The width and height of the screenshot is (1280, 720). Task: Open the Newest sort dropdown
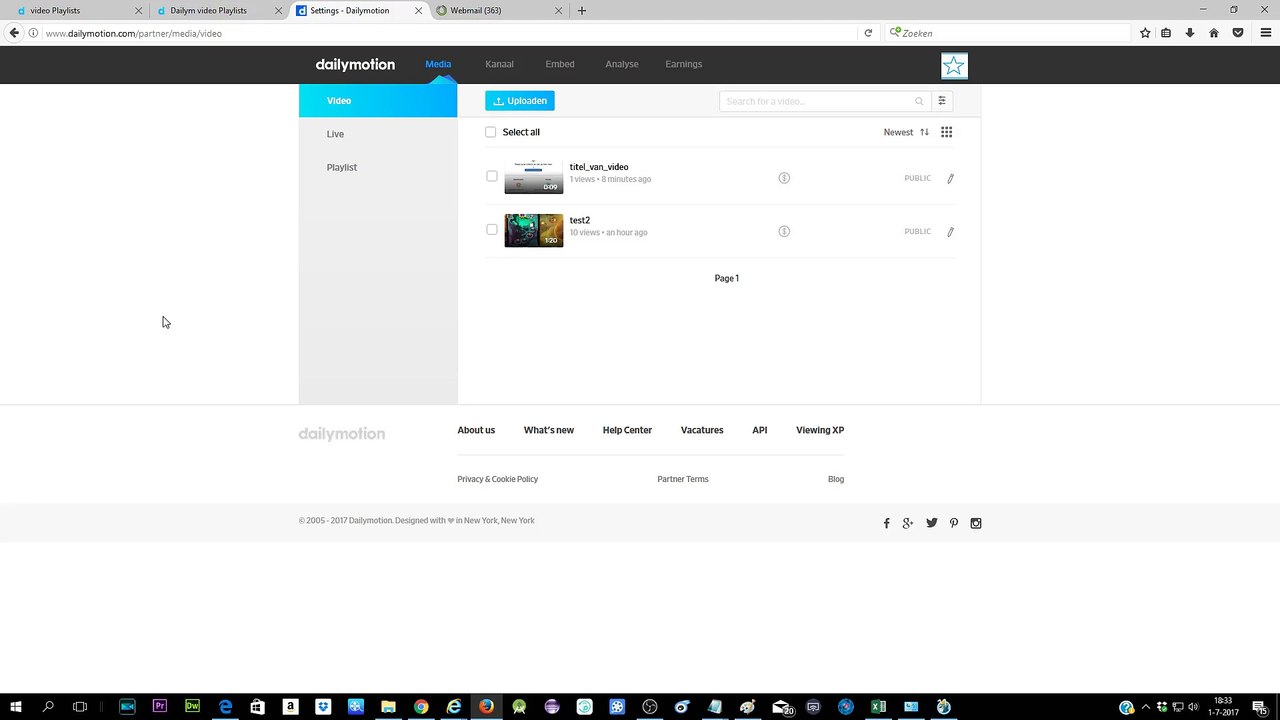(x=898, y=132)
